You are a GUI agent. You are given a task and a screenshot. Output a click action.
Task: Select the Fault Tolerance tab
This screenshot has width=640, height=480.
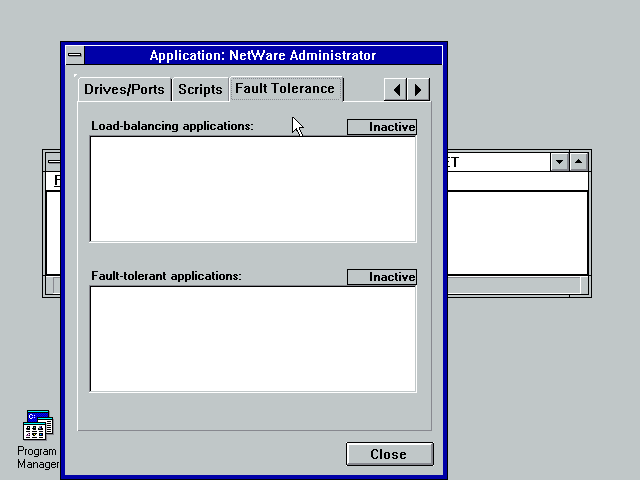click(286, 89)
